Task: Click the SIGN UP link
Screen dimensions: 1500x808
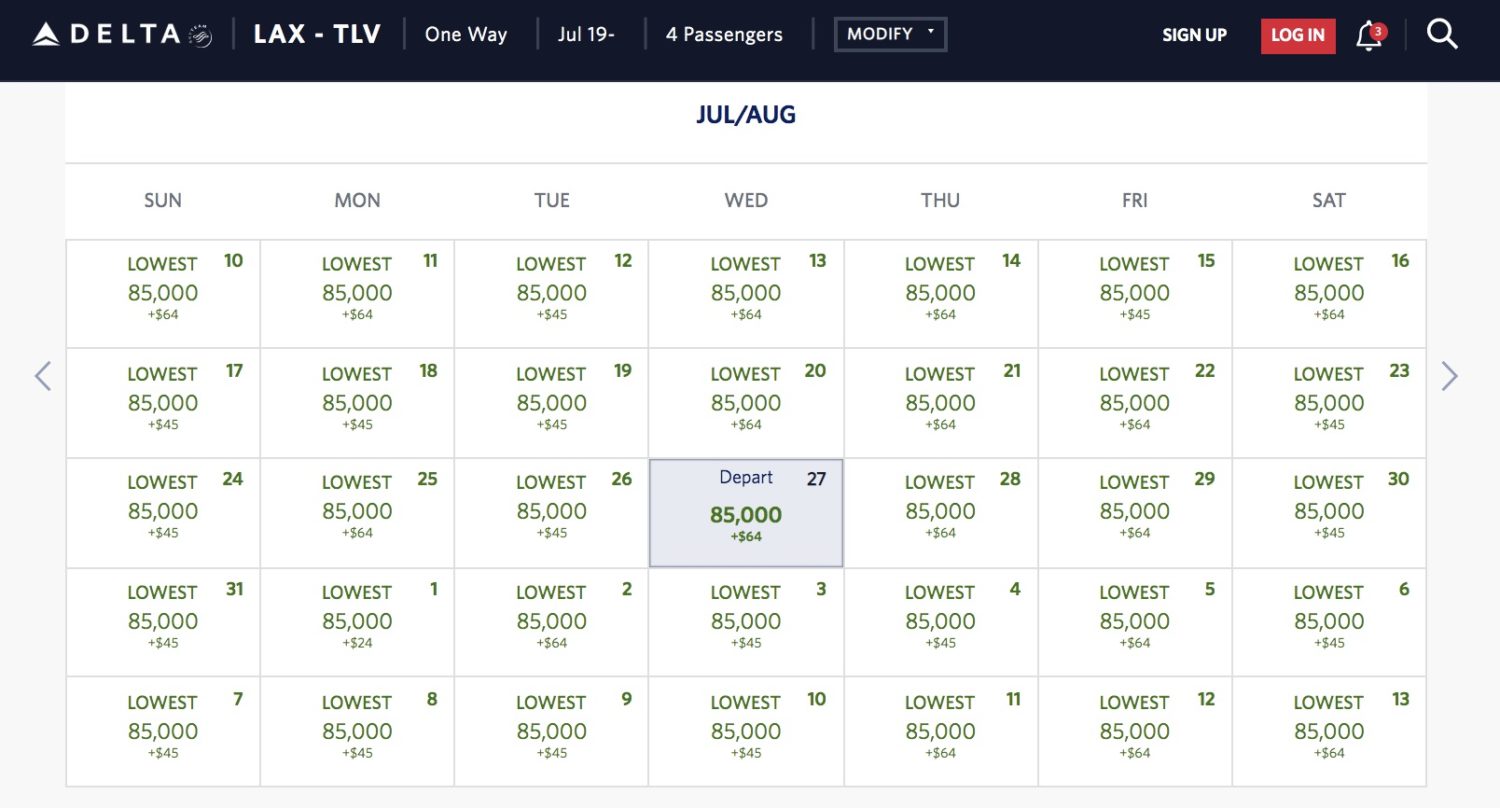Action: click(x=1194, y=35)
